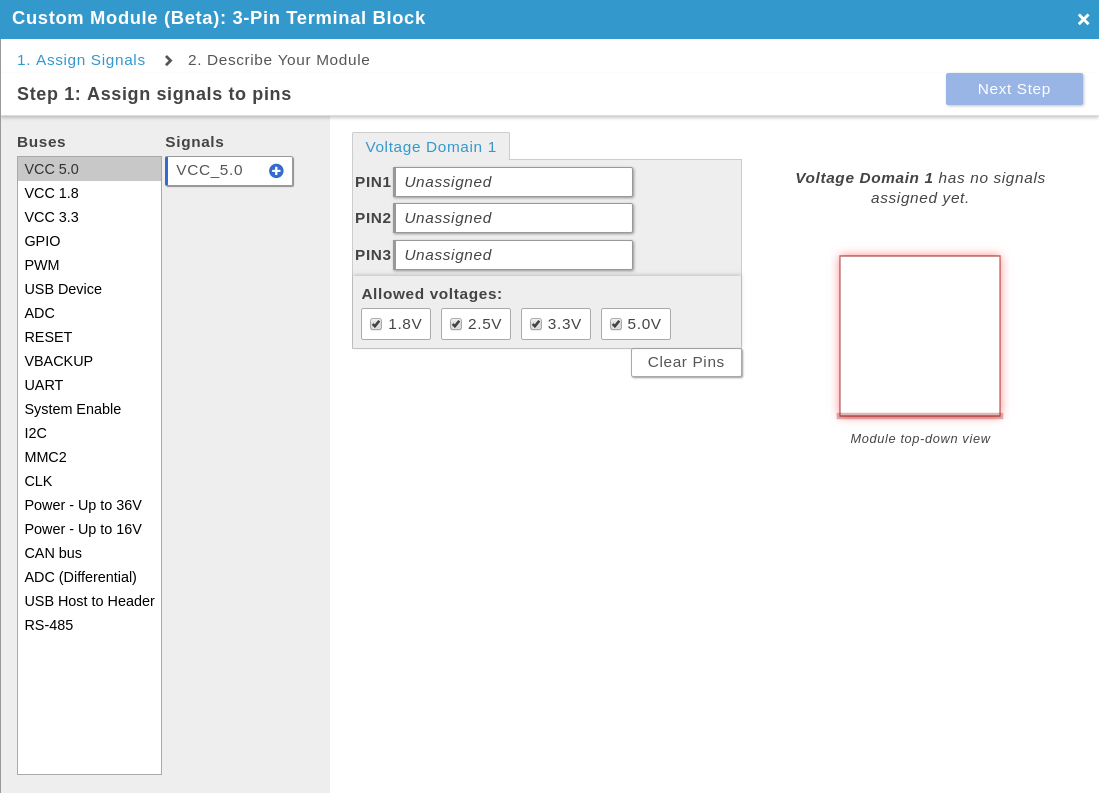Select the GPIO bus
This screenshot has width=1099, height=793.
click(x=90, y=241)
